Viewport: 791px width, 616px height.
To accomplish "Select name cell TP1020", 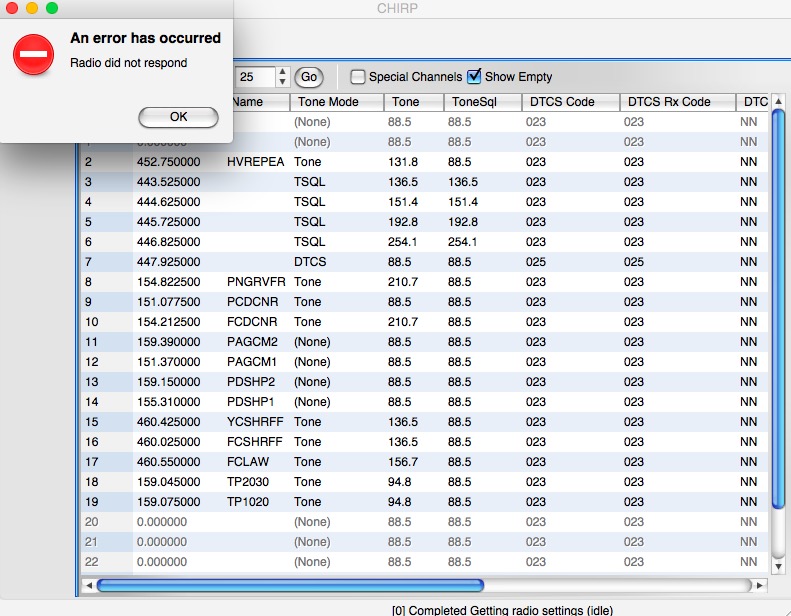I will [248, 502].
